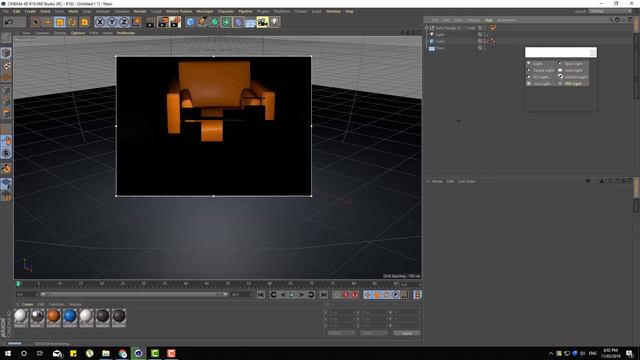Select the Move tool
The height and width of the screenshot is (360, 640).
[48, 22]
